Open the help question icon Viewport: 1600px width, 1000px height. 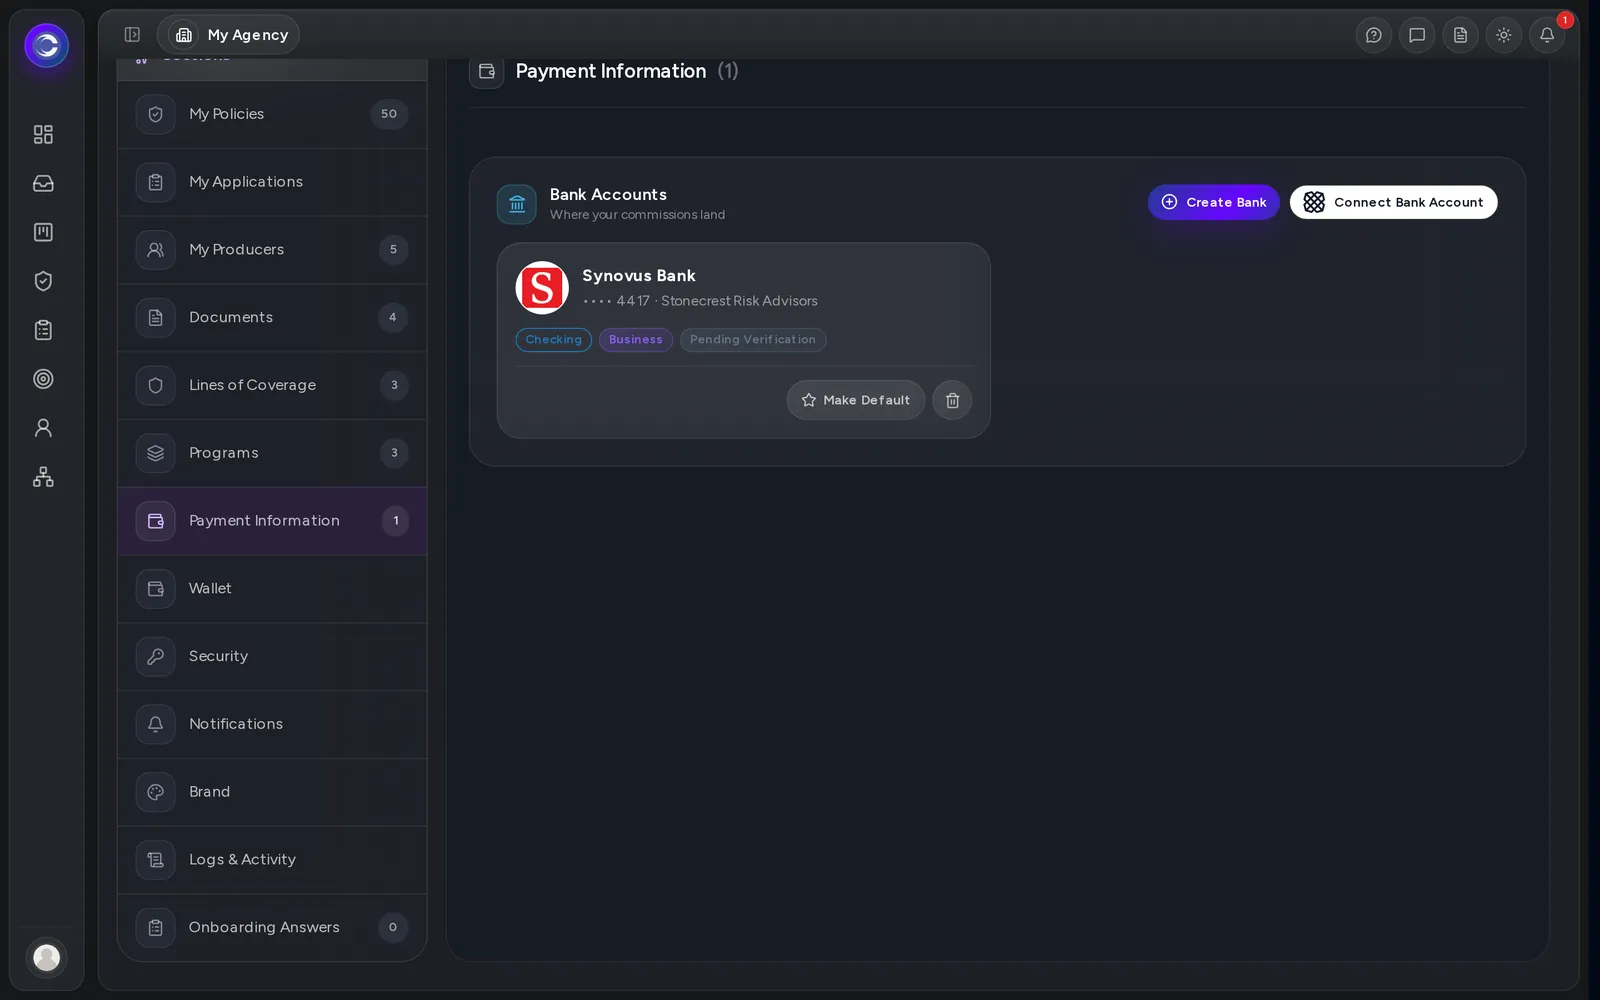point(1373,35)
